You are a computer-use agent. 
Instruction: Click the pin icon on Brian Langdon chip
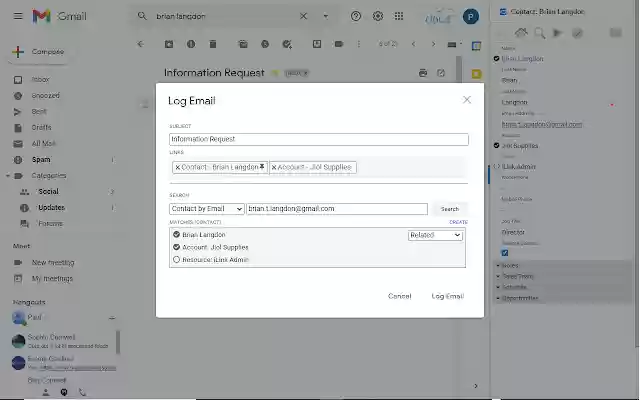262,167
